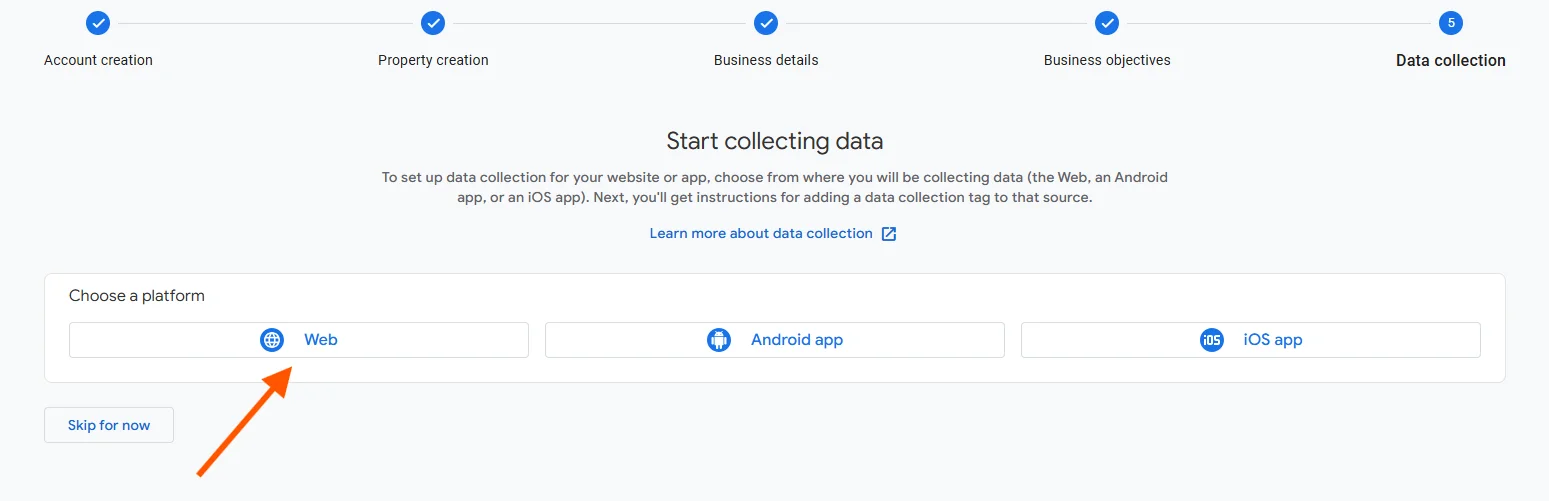This screenshot has height=501, width=1549.
Task: Return to the Business details step label
Action: click(x=766, y=60)
